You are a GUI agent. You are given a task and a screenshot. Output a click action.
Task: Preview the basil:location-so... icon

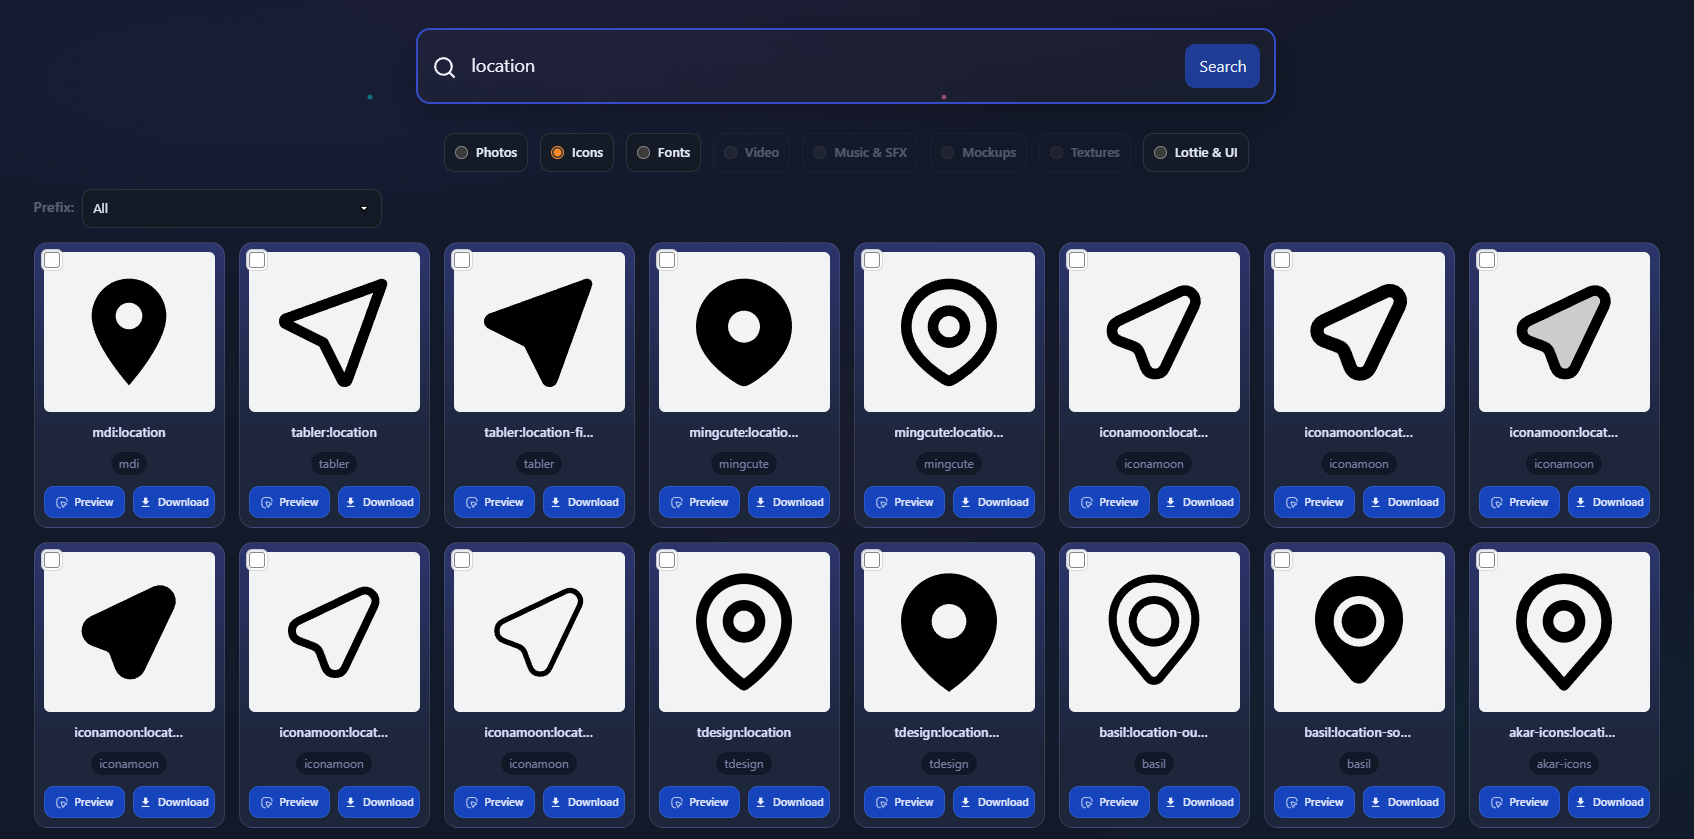pyautogui.click(x=1315, y=802)
